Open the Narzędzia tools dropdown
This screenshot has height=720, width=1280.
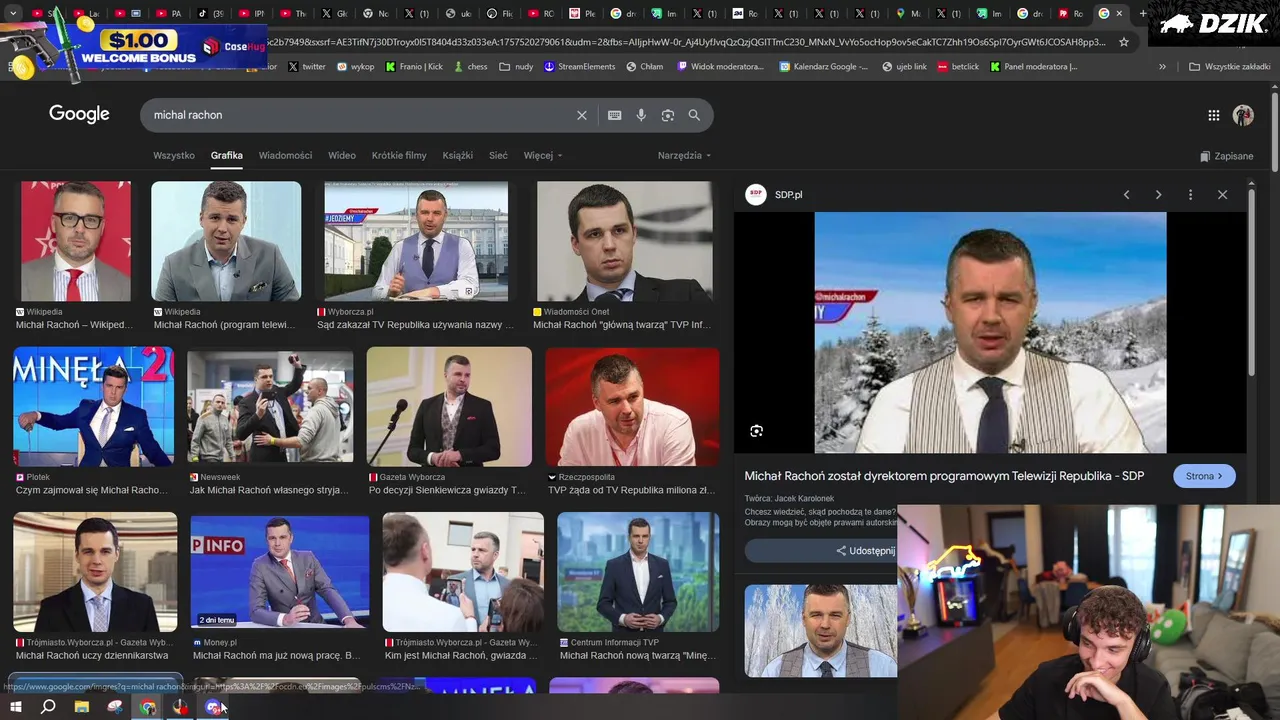tap(685, 156)
